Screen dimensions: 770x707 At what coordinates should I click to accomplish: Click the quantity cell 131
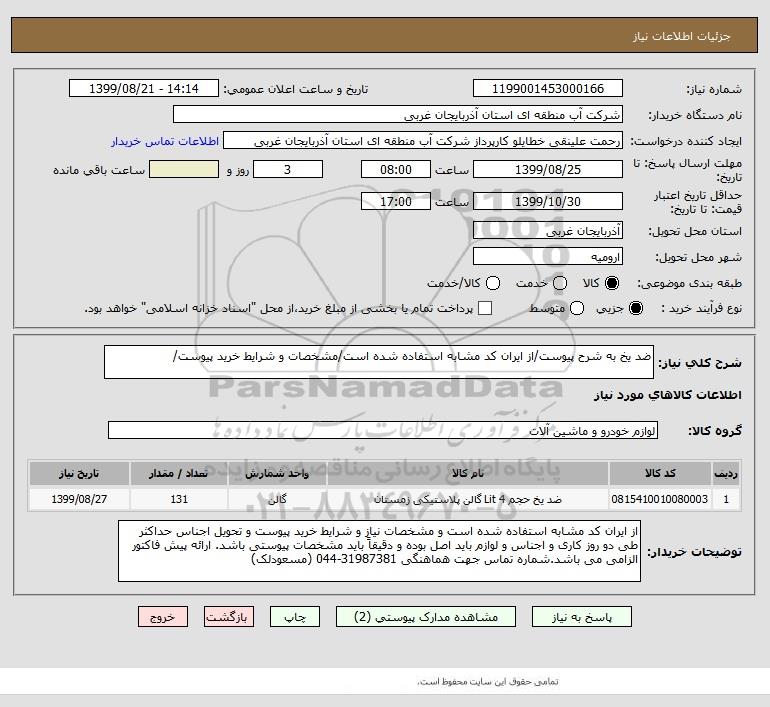179,499
